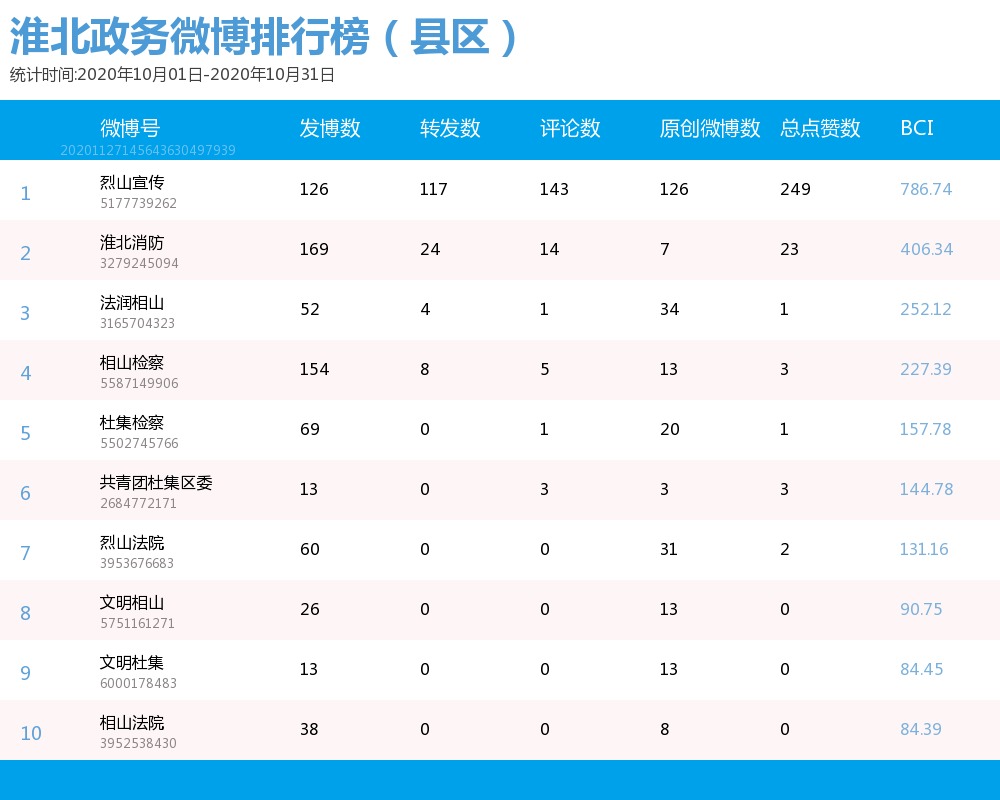Select the BCI score 84.39

[x=921, y=729]
